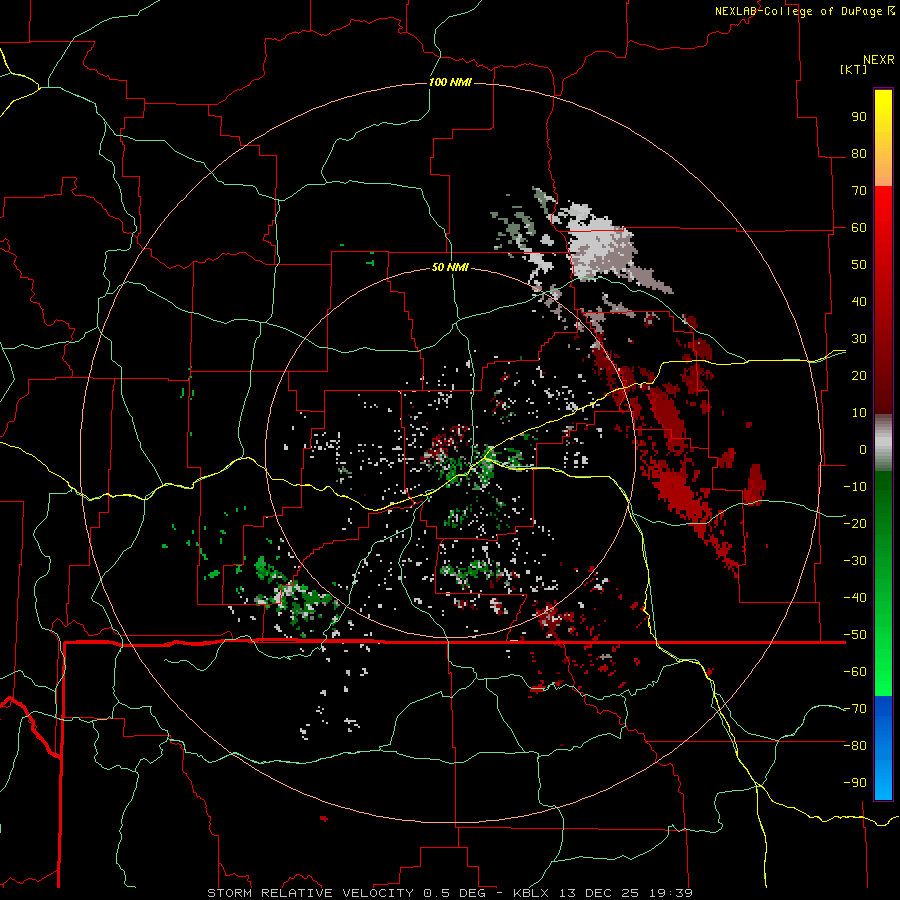Click the -20 value on velocity scale
This screenshot has height=900, width=900.
tap(855, 524)
